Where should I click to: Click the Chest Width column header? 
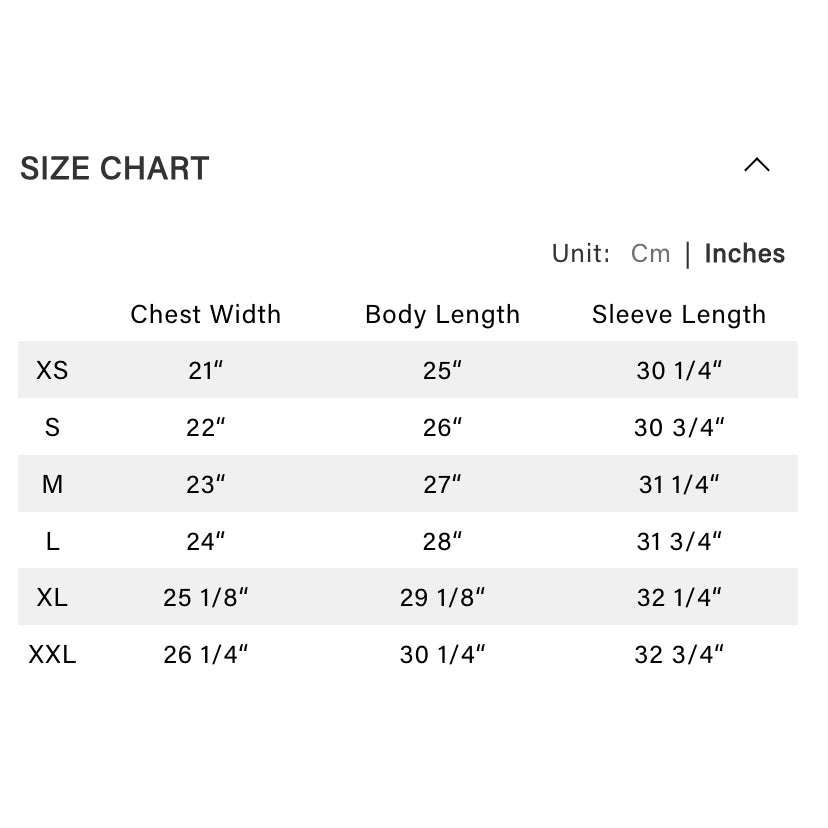[206, 314]
